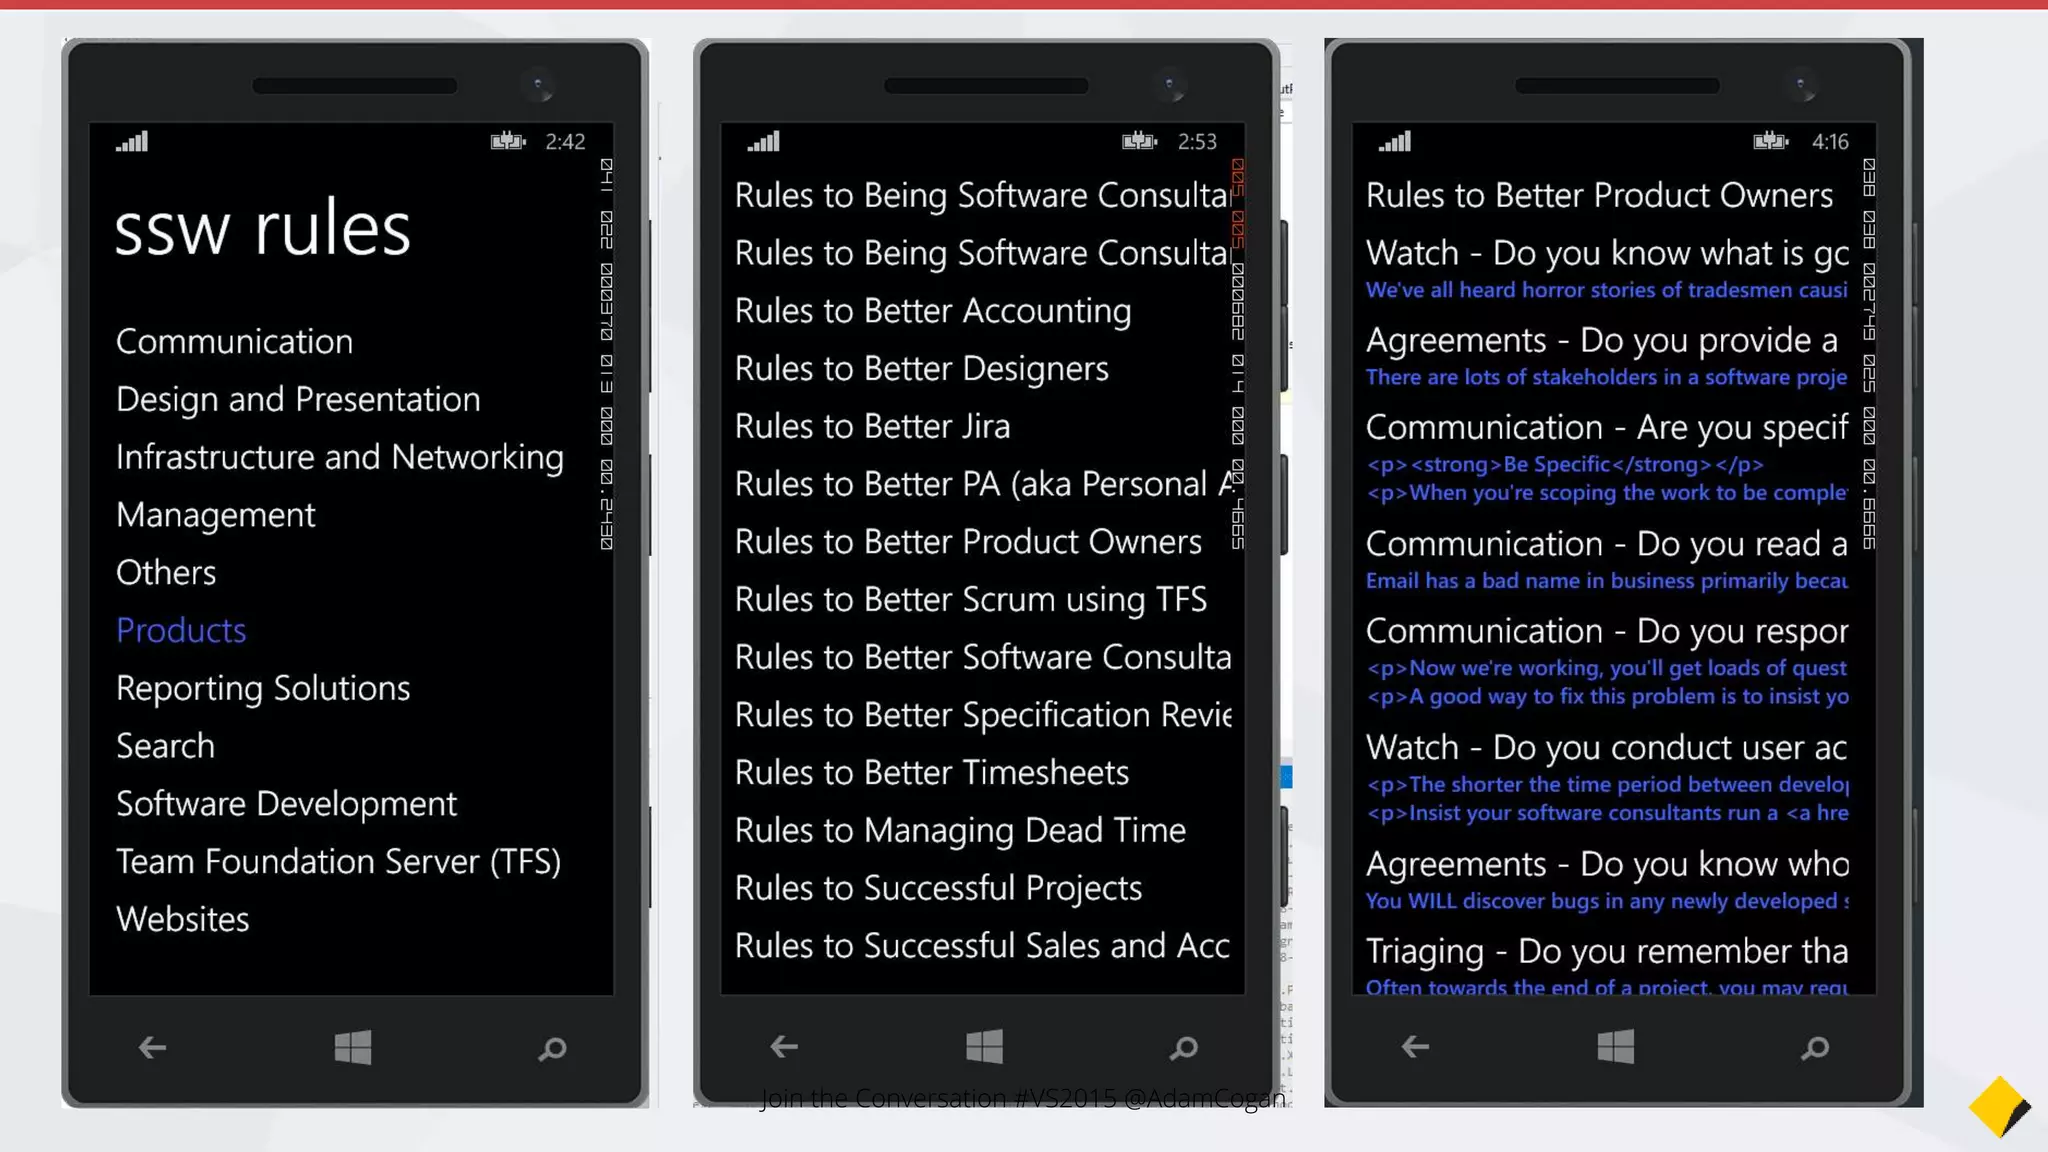2048x1152 pixels.
Task: Open Rules to Better PA (aka Personal A...
Action: tap(984, 485)
